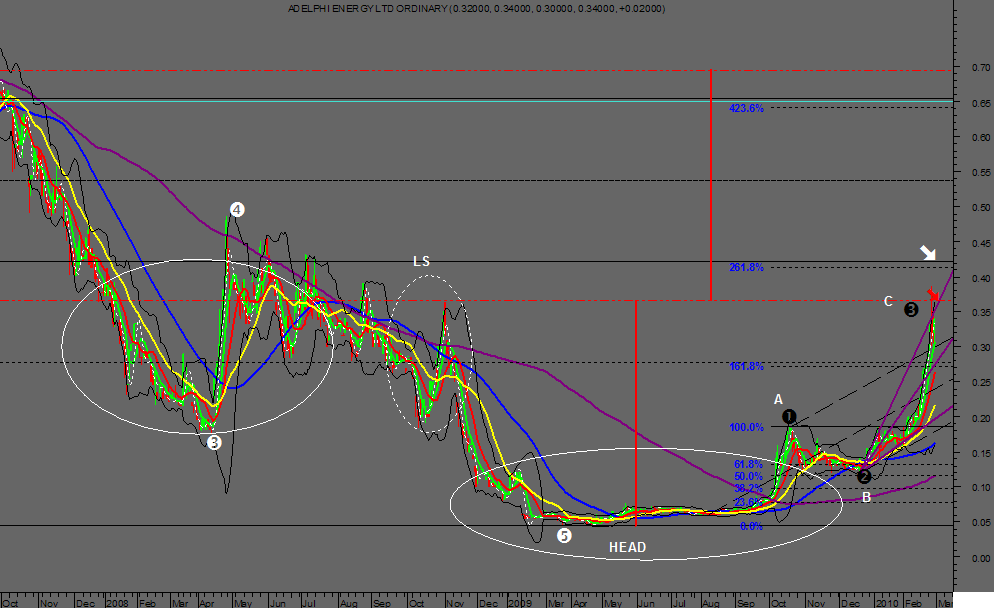Click the HEAD pattern annotation text

point(628,547)
